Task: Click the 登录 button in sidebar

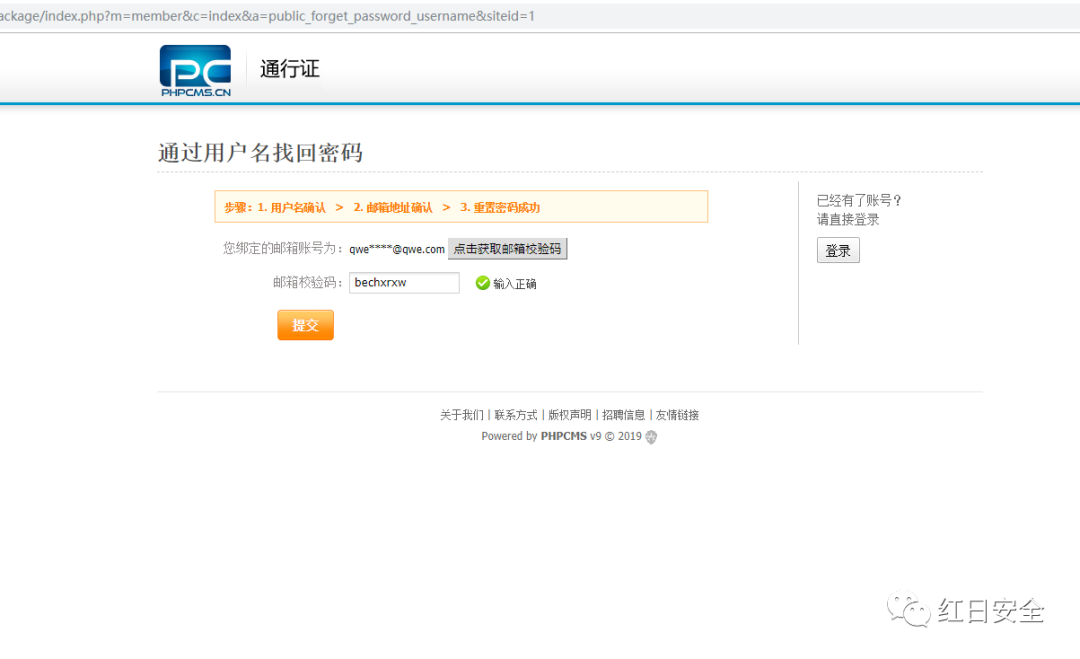Action: 838,251
